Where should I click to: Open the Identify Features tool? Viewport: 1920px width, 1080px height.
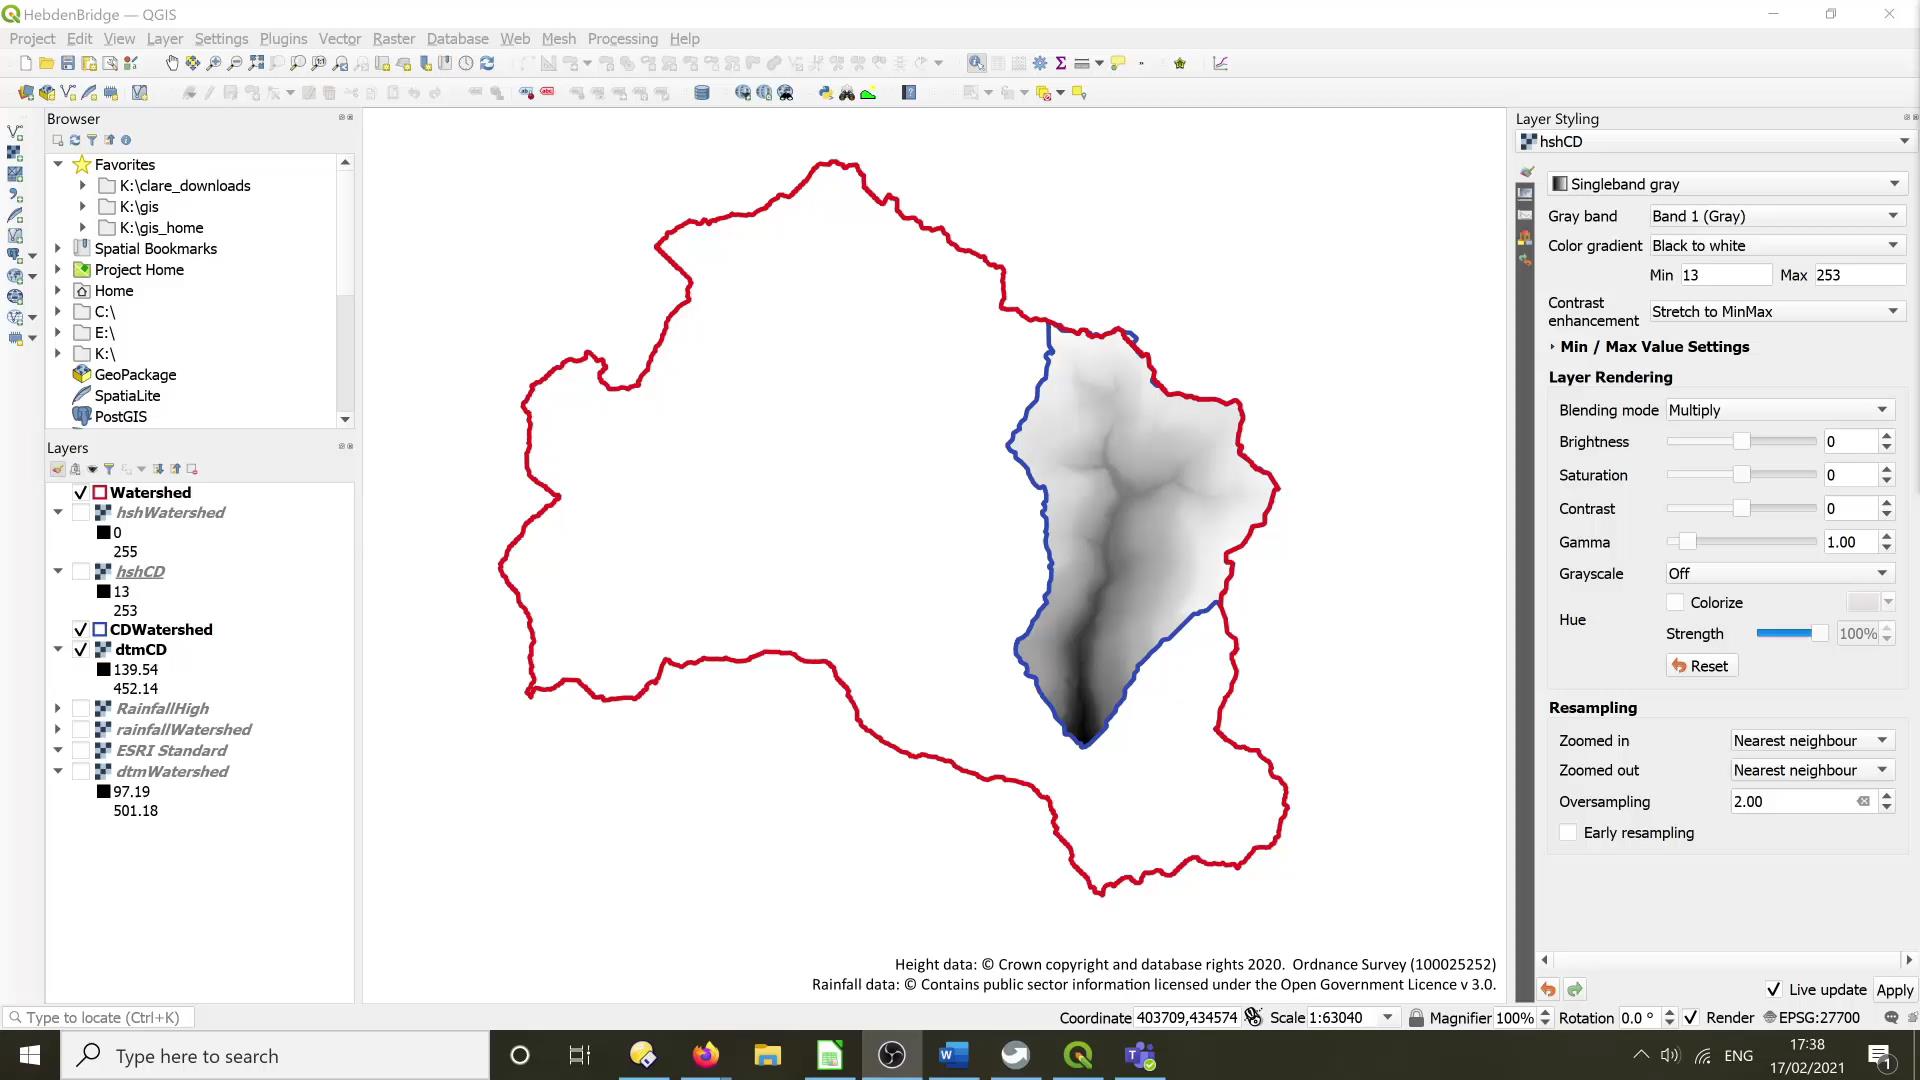[x=976, y=63]
